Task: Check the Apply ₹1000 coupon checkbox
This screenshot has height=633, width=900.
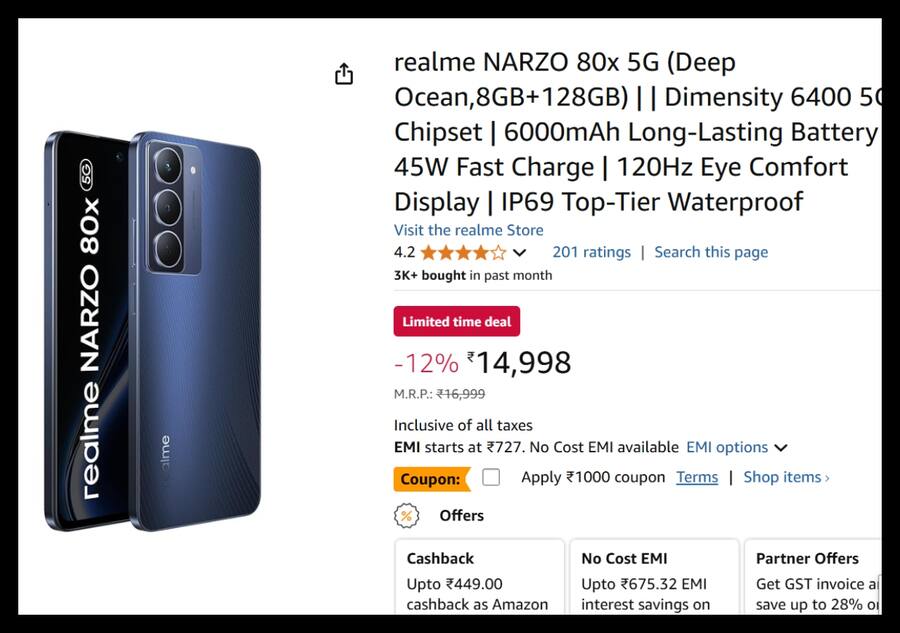Action: 490,478
